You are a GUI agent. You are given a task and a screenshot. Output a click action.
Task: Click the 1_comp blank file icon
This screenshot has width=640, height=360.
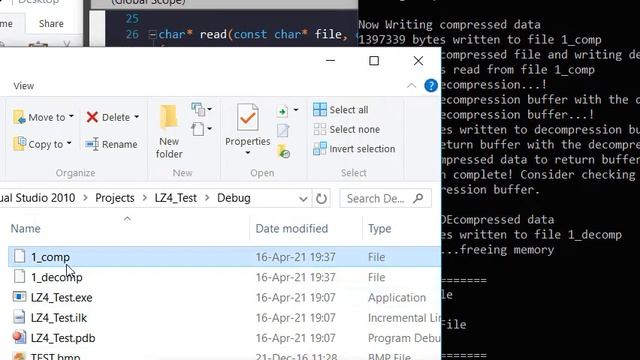coord(19,256)
